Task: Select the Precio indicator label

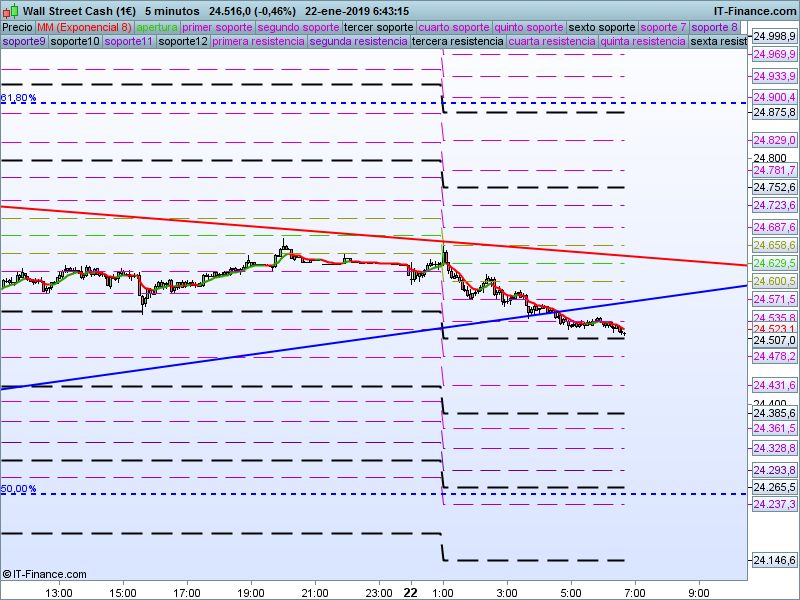Action: pyautogui.click(x=17, y=28)
